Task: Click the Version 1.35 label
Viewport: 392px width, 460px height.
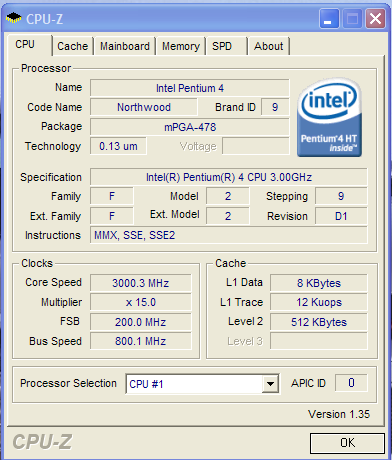Action: 339,414
